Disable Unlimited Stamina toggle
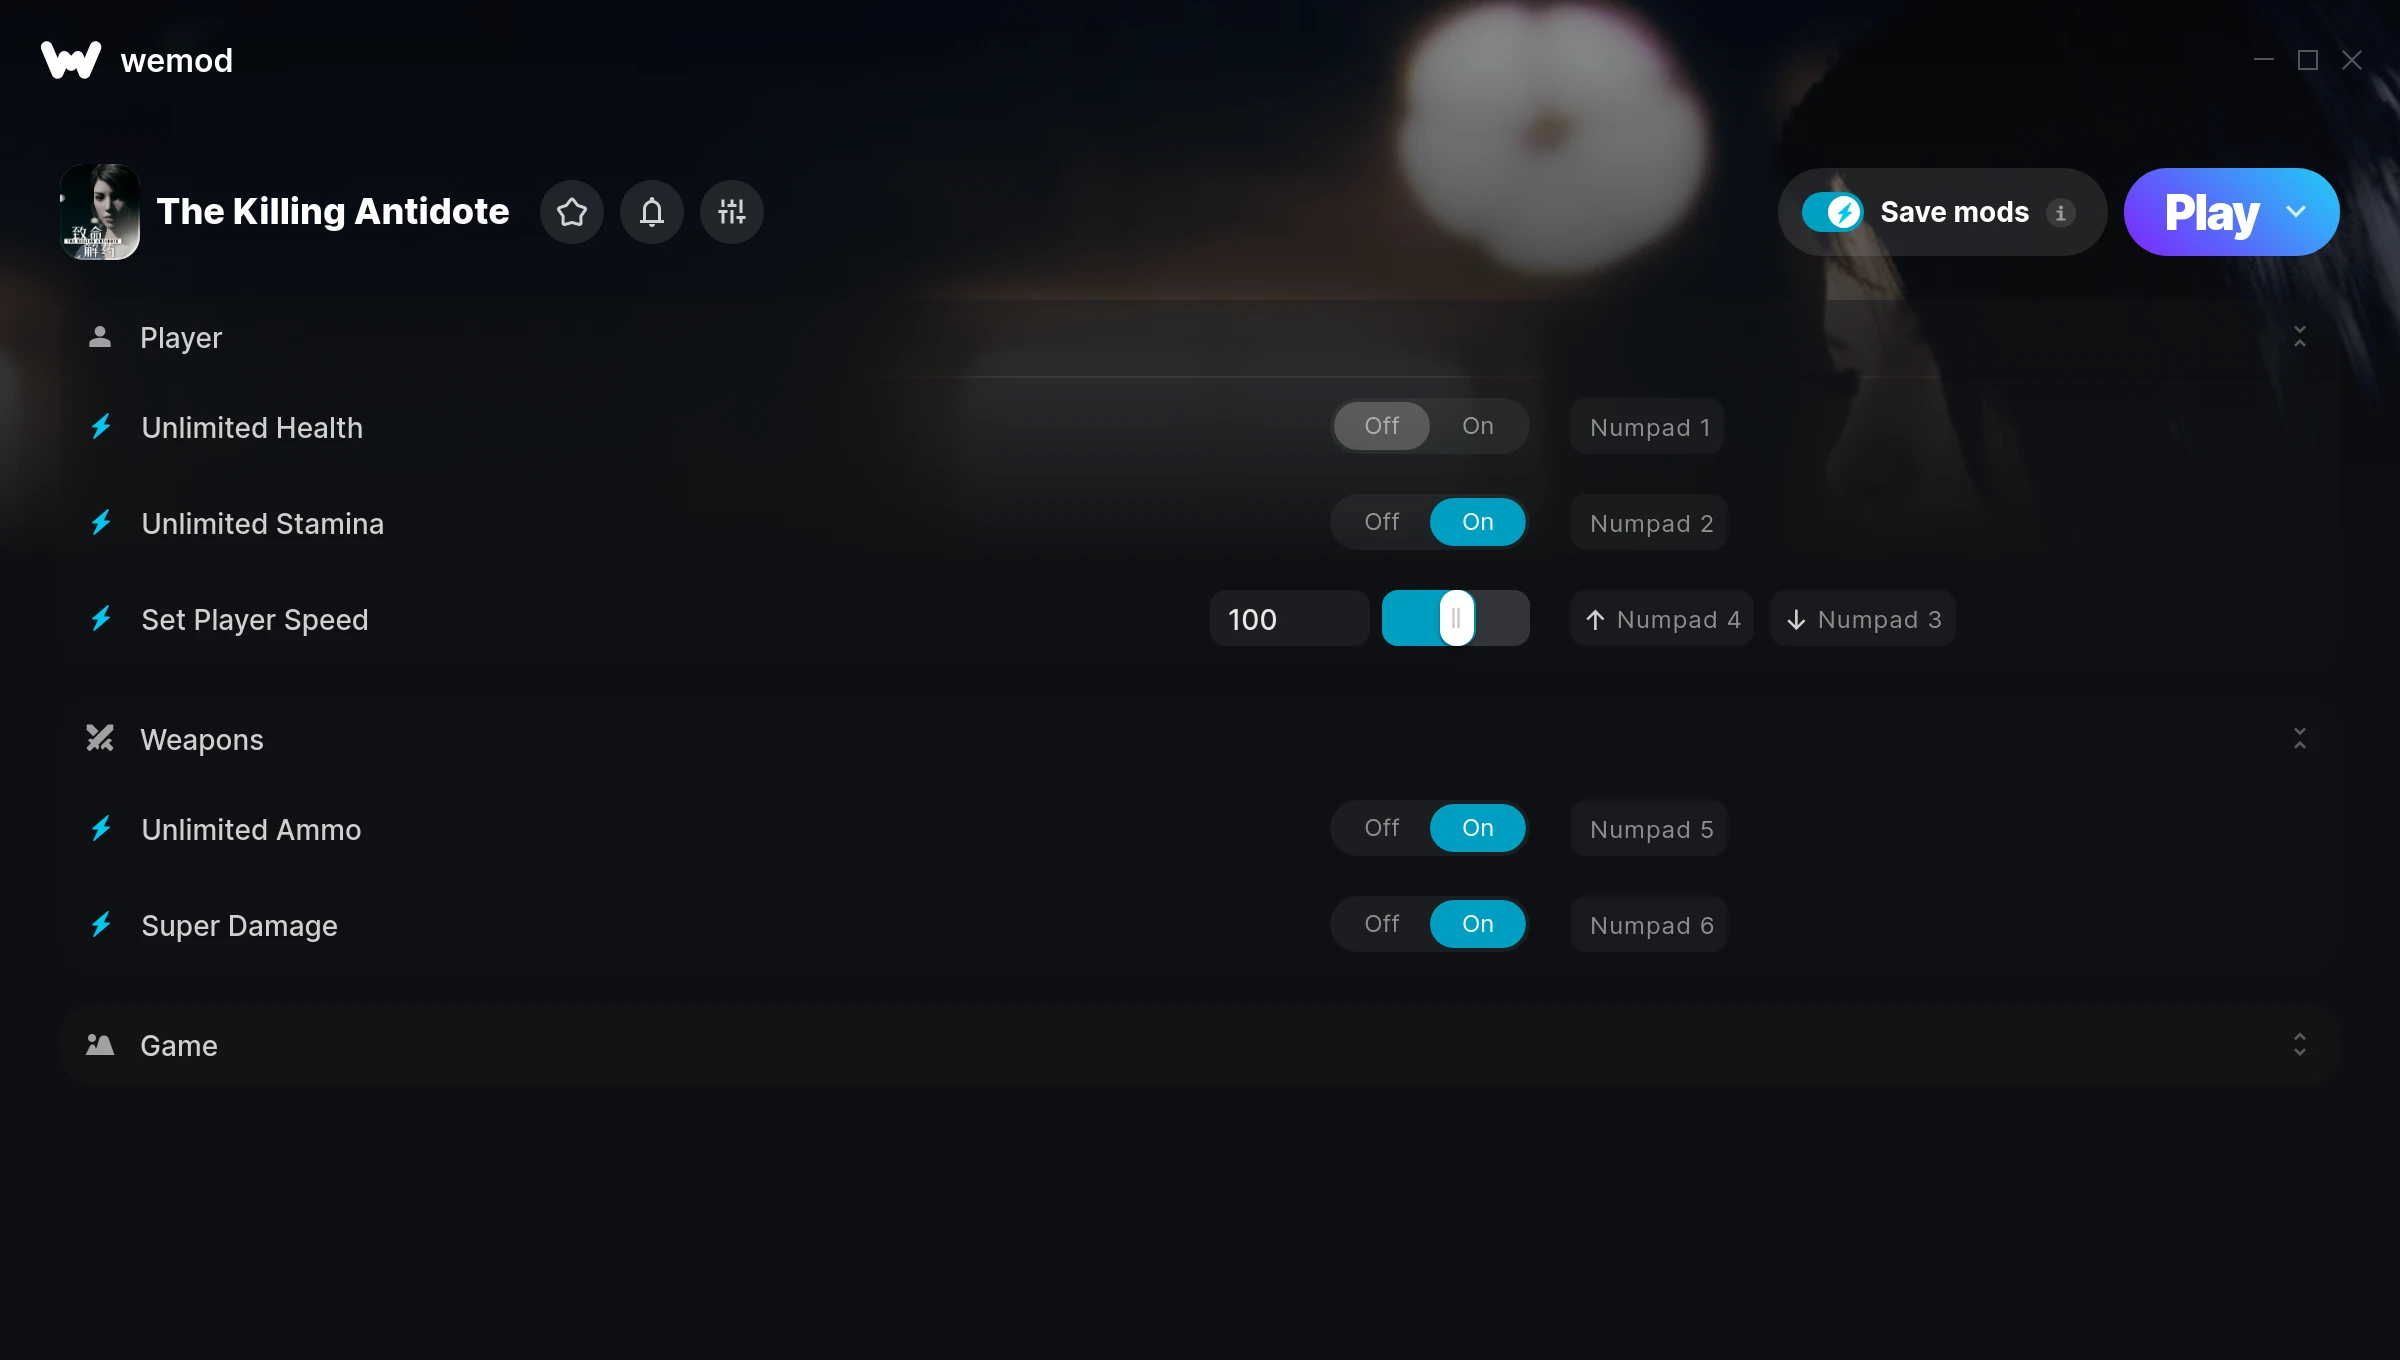 (1381, 521)
